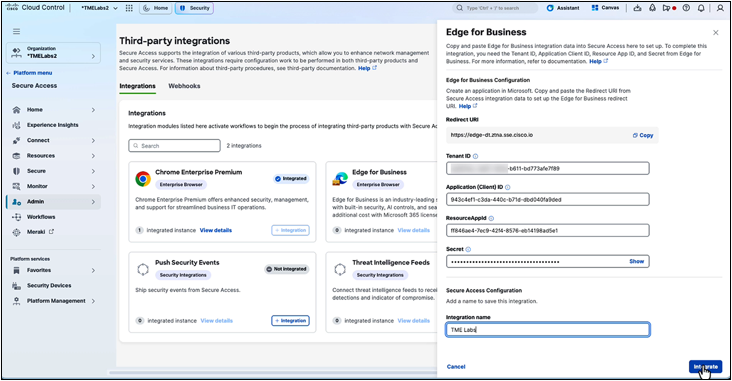
Task: View details for Threat Intelligence Feeds
Action: pyautogui.click(x=414, y=321)
